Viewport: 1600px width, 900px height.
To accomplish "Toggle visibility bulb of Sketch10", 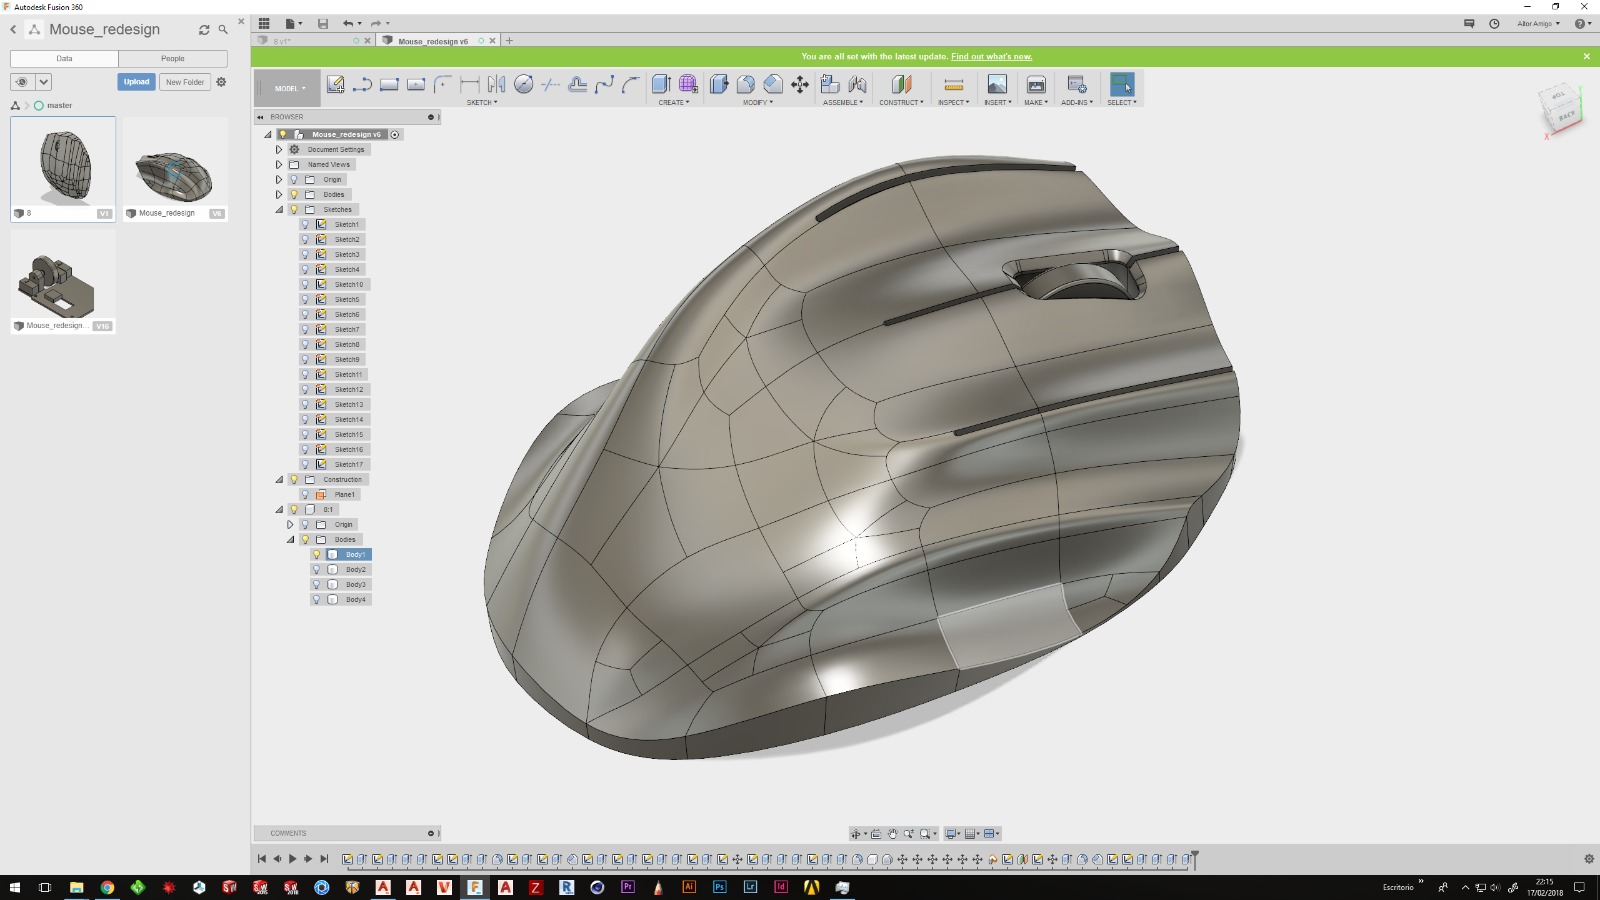I will pos(305,285).
